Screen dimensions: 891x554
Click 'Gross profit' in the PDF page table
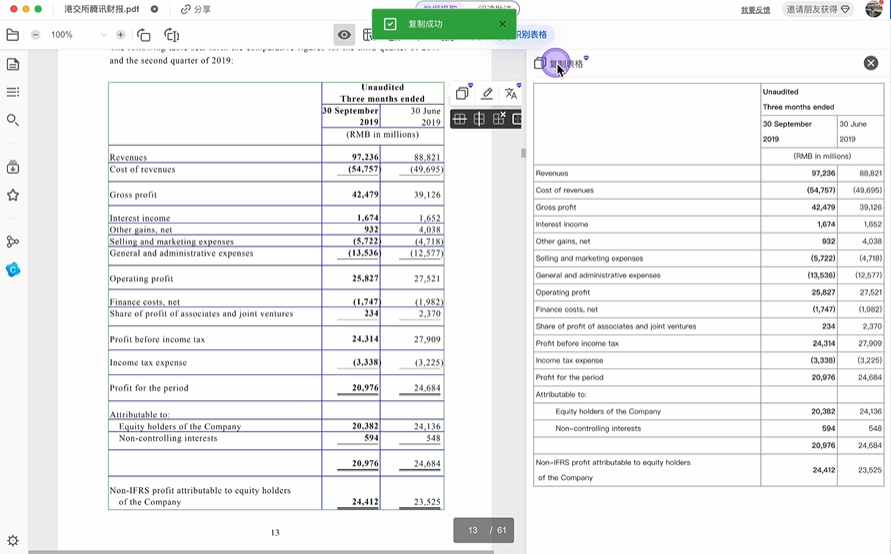(x=133, y=194)
